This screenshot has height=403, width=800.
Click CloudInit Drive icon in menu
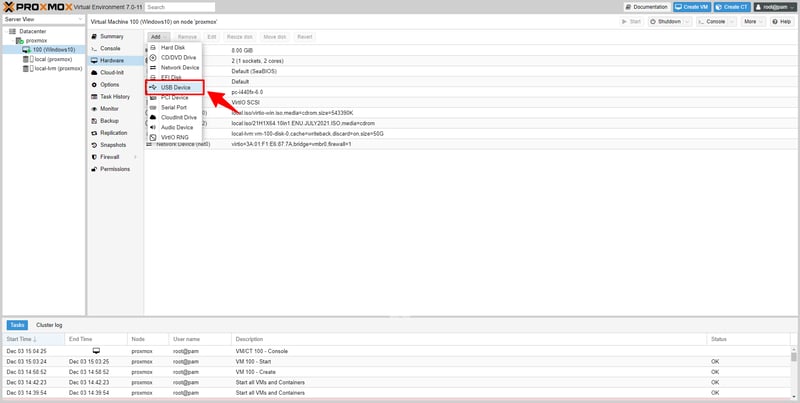coord(152,117)
